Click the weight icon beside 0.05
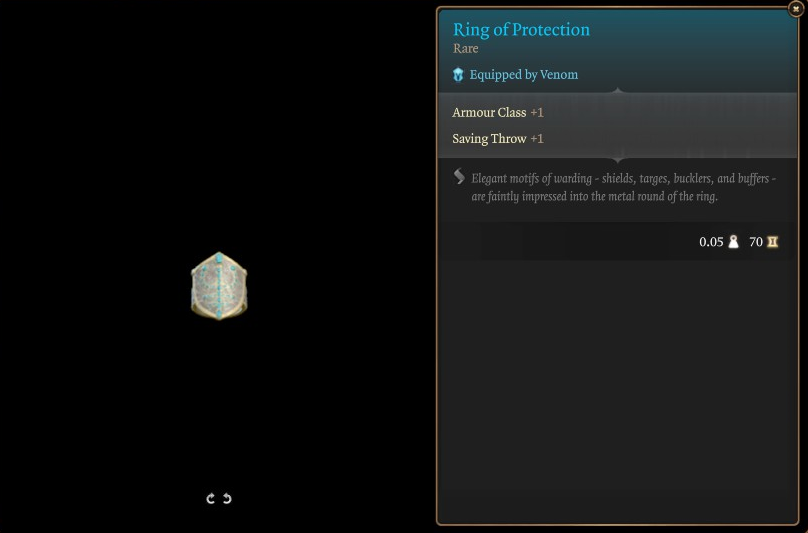Viewport: 808px width, 533px height. coord(733,242)
